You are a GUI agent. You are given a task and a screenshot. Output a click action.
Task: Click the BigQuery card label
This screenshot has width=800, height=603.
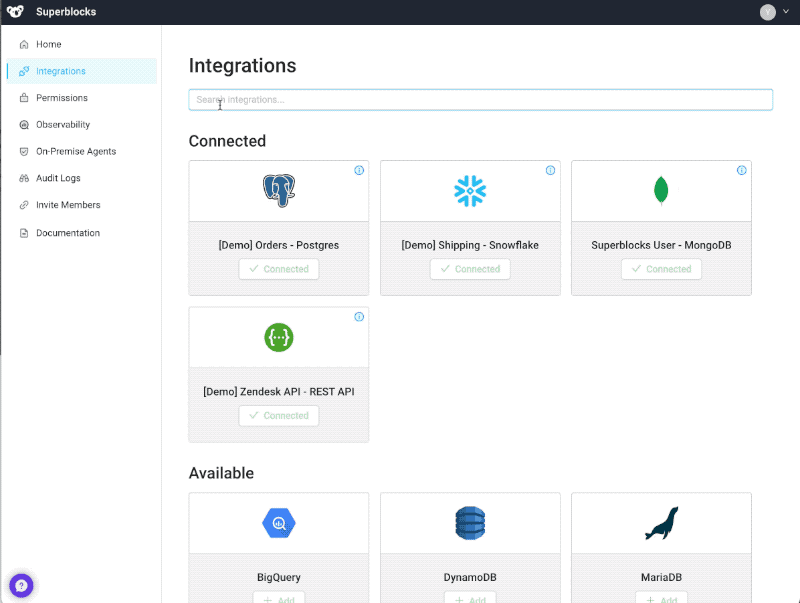pos(279,577)
